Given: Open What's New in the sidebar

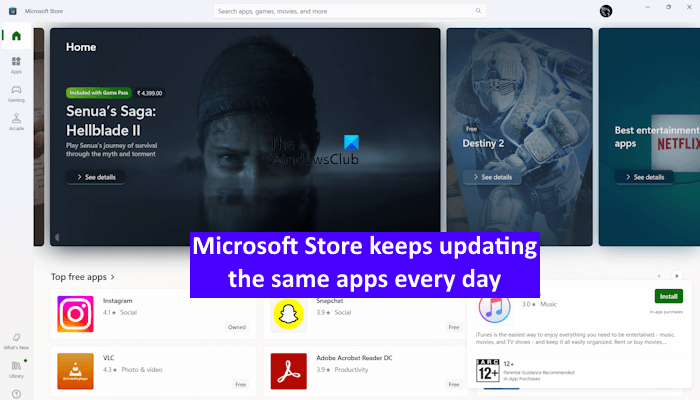Looking at the screenshot, I should point(17,341).
